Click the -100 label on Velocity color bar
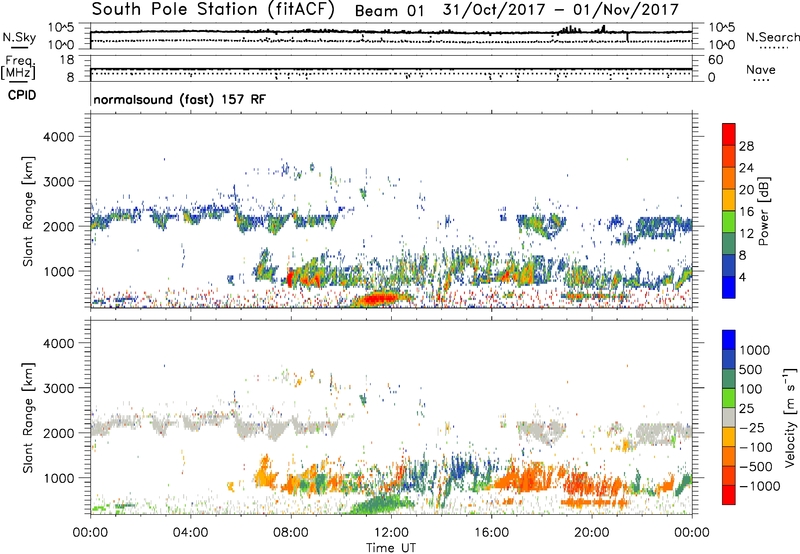Image resolution: width=800 pixels, height=554 pixels. click(756, 447)
